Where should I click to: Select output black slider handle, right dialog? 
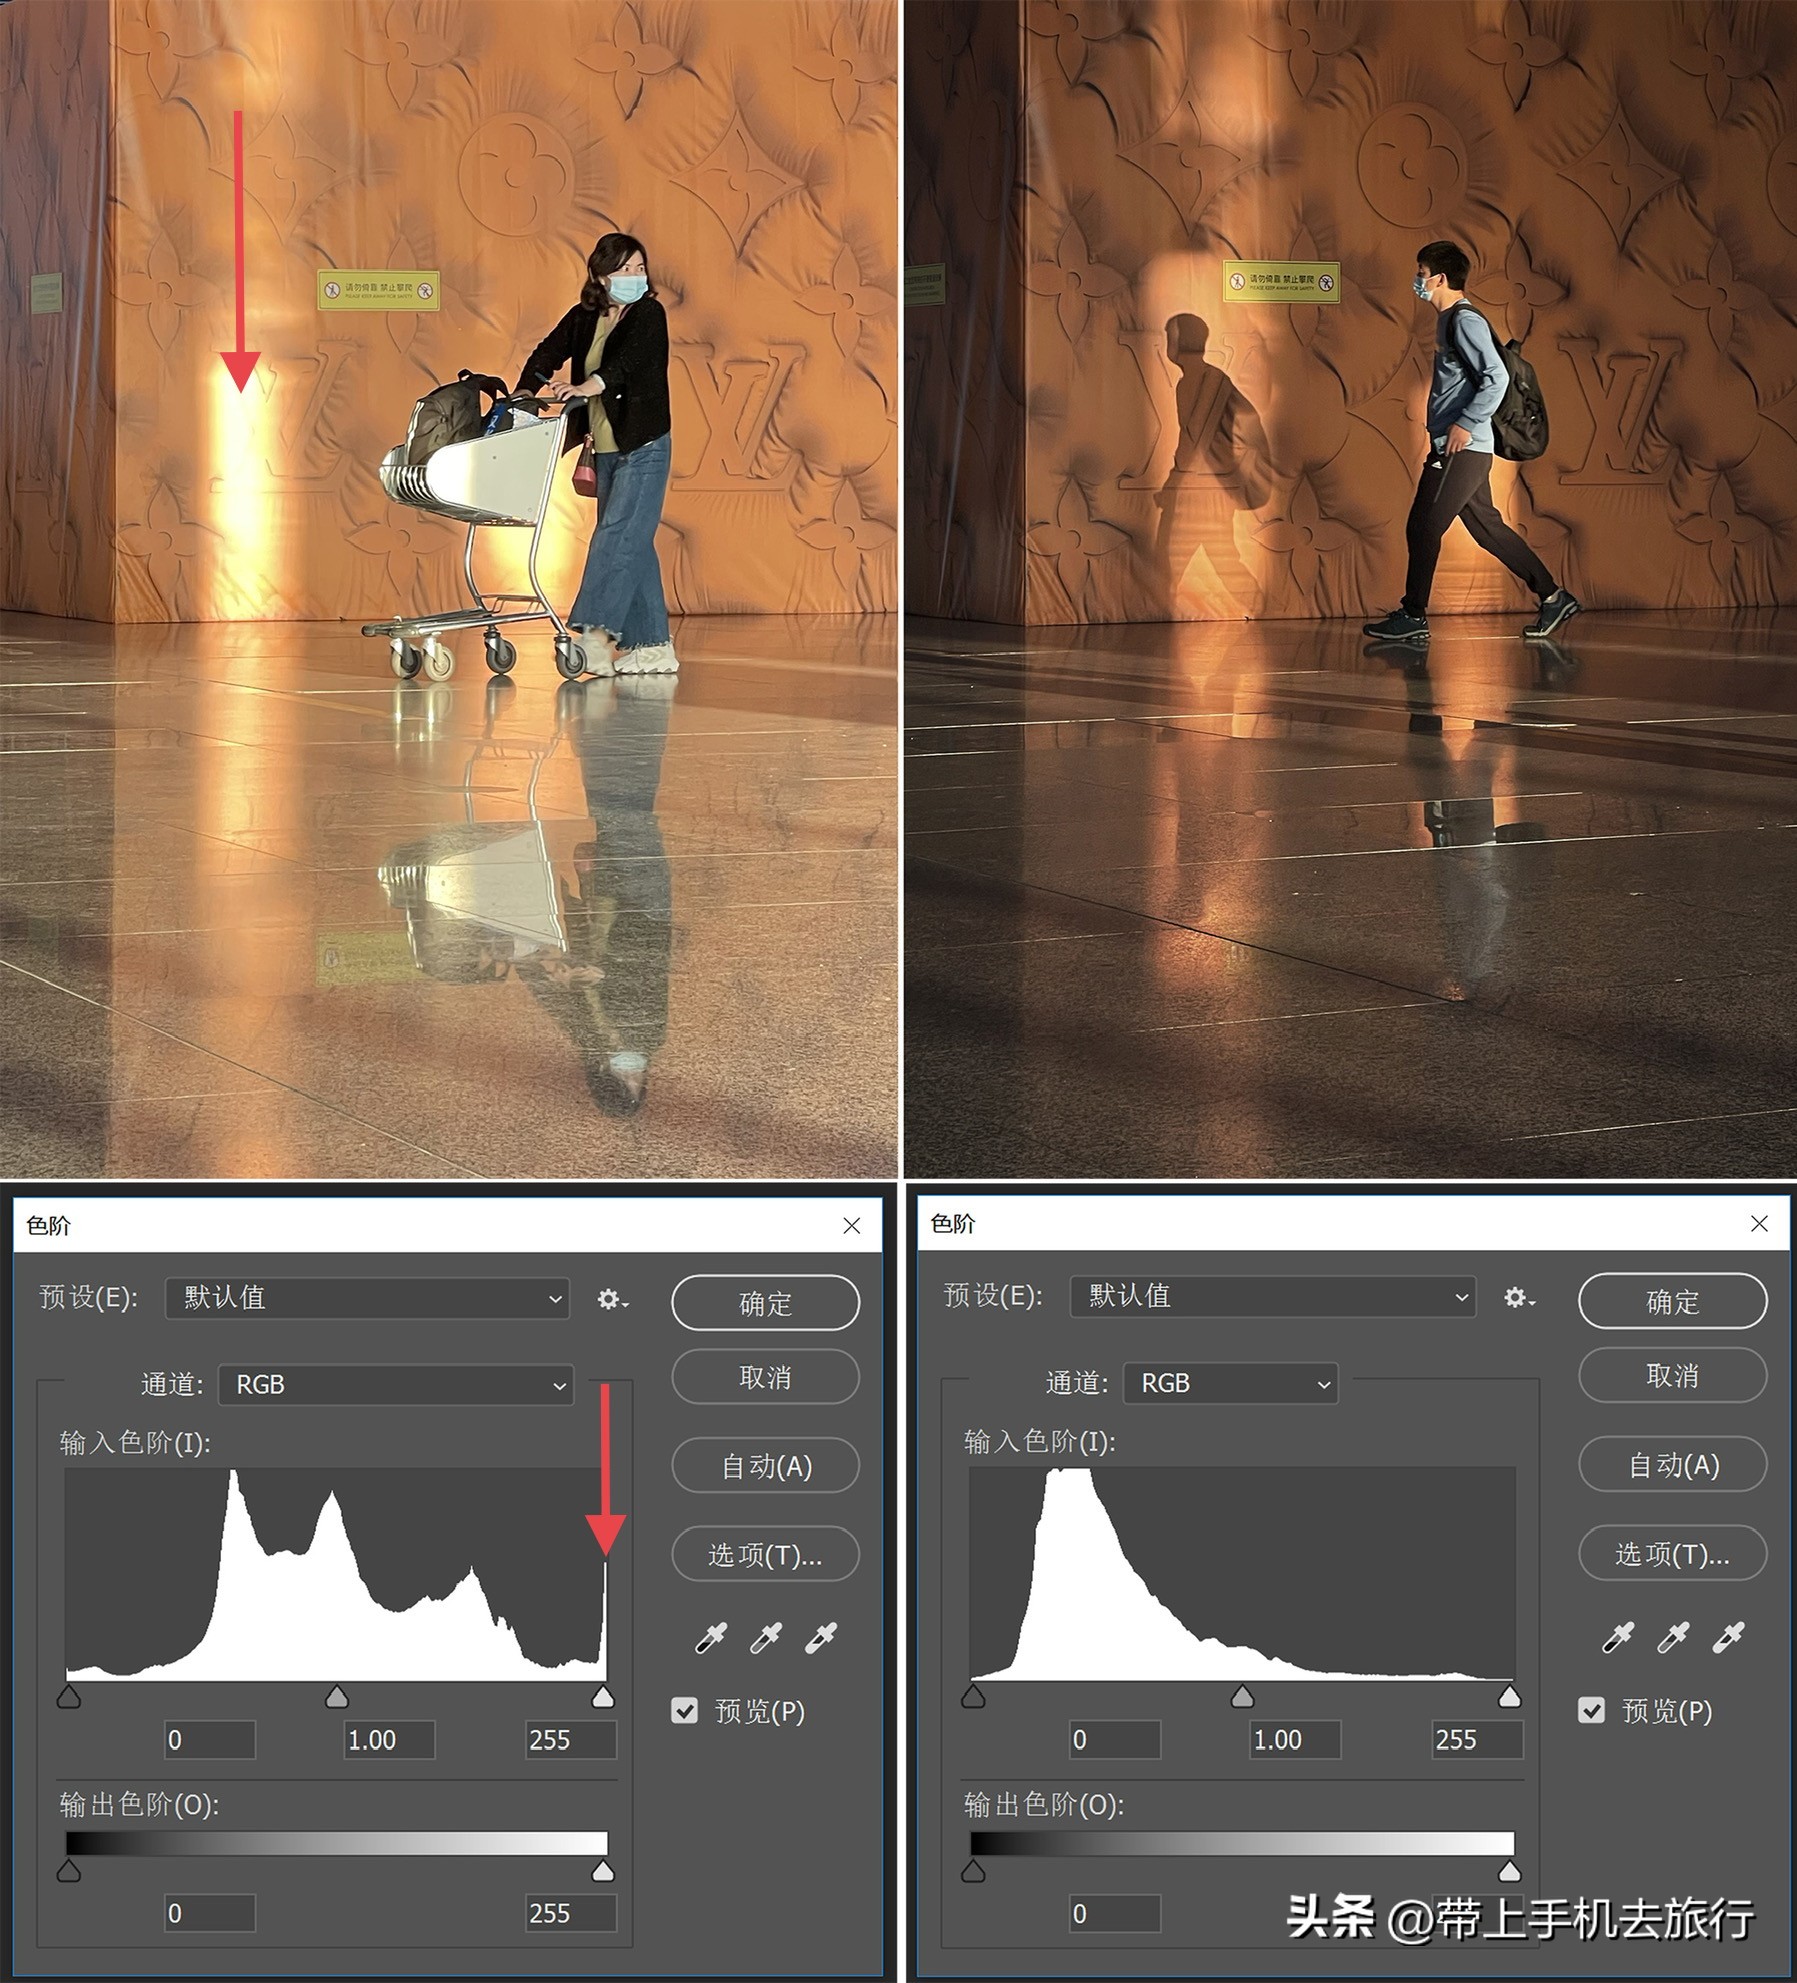(973, 1870)
